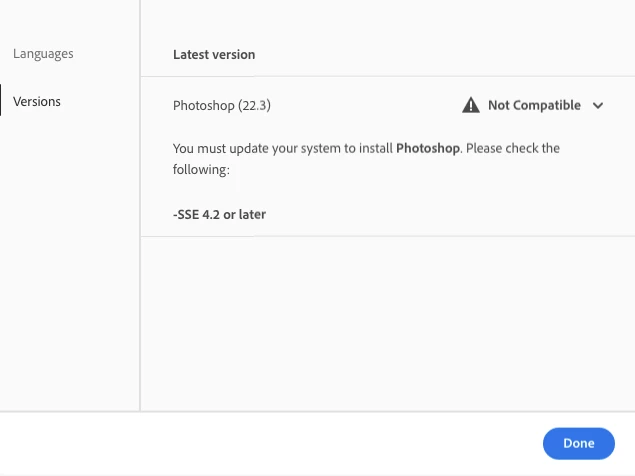This screenshot has height=476, width=635.
Task: Click empty sidebar space below Versions
Action: click(x=69, y=263)
